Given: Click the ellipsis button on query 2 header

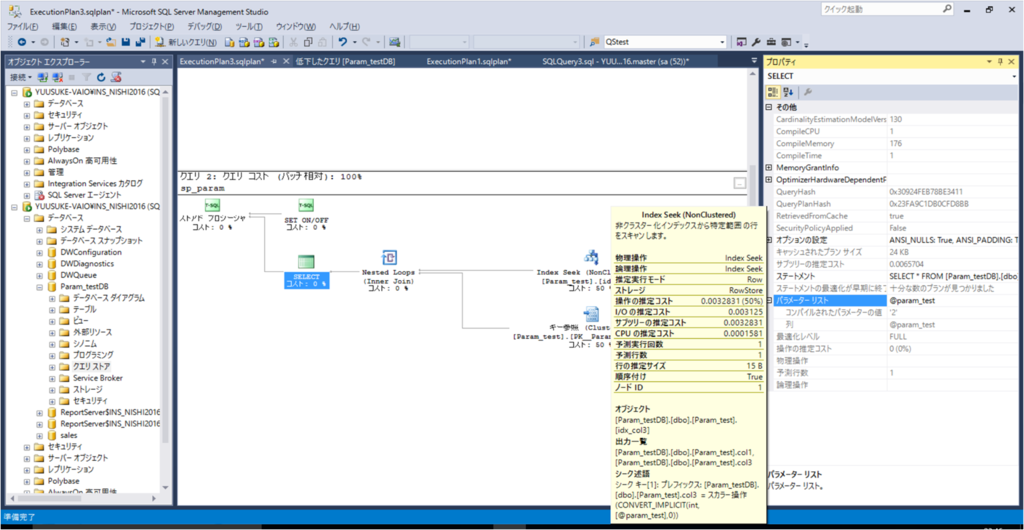Looking at the screenshot, I should pyautogui.click(x=739, y=183).
